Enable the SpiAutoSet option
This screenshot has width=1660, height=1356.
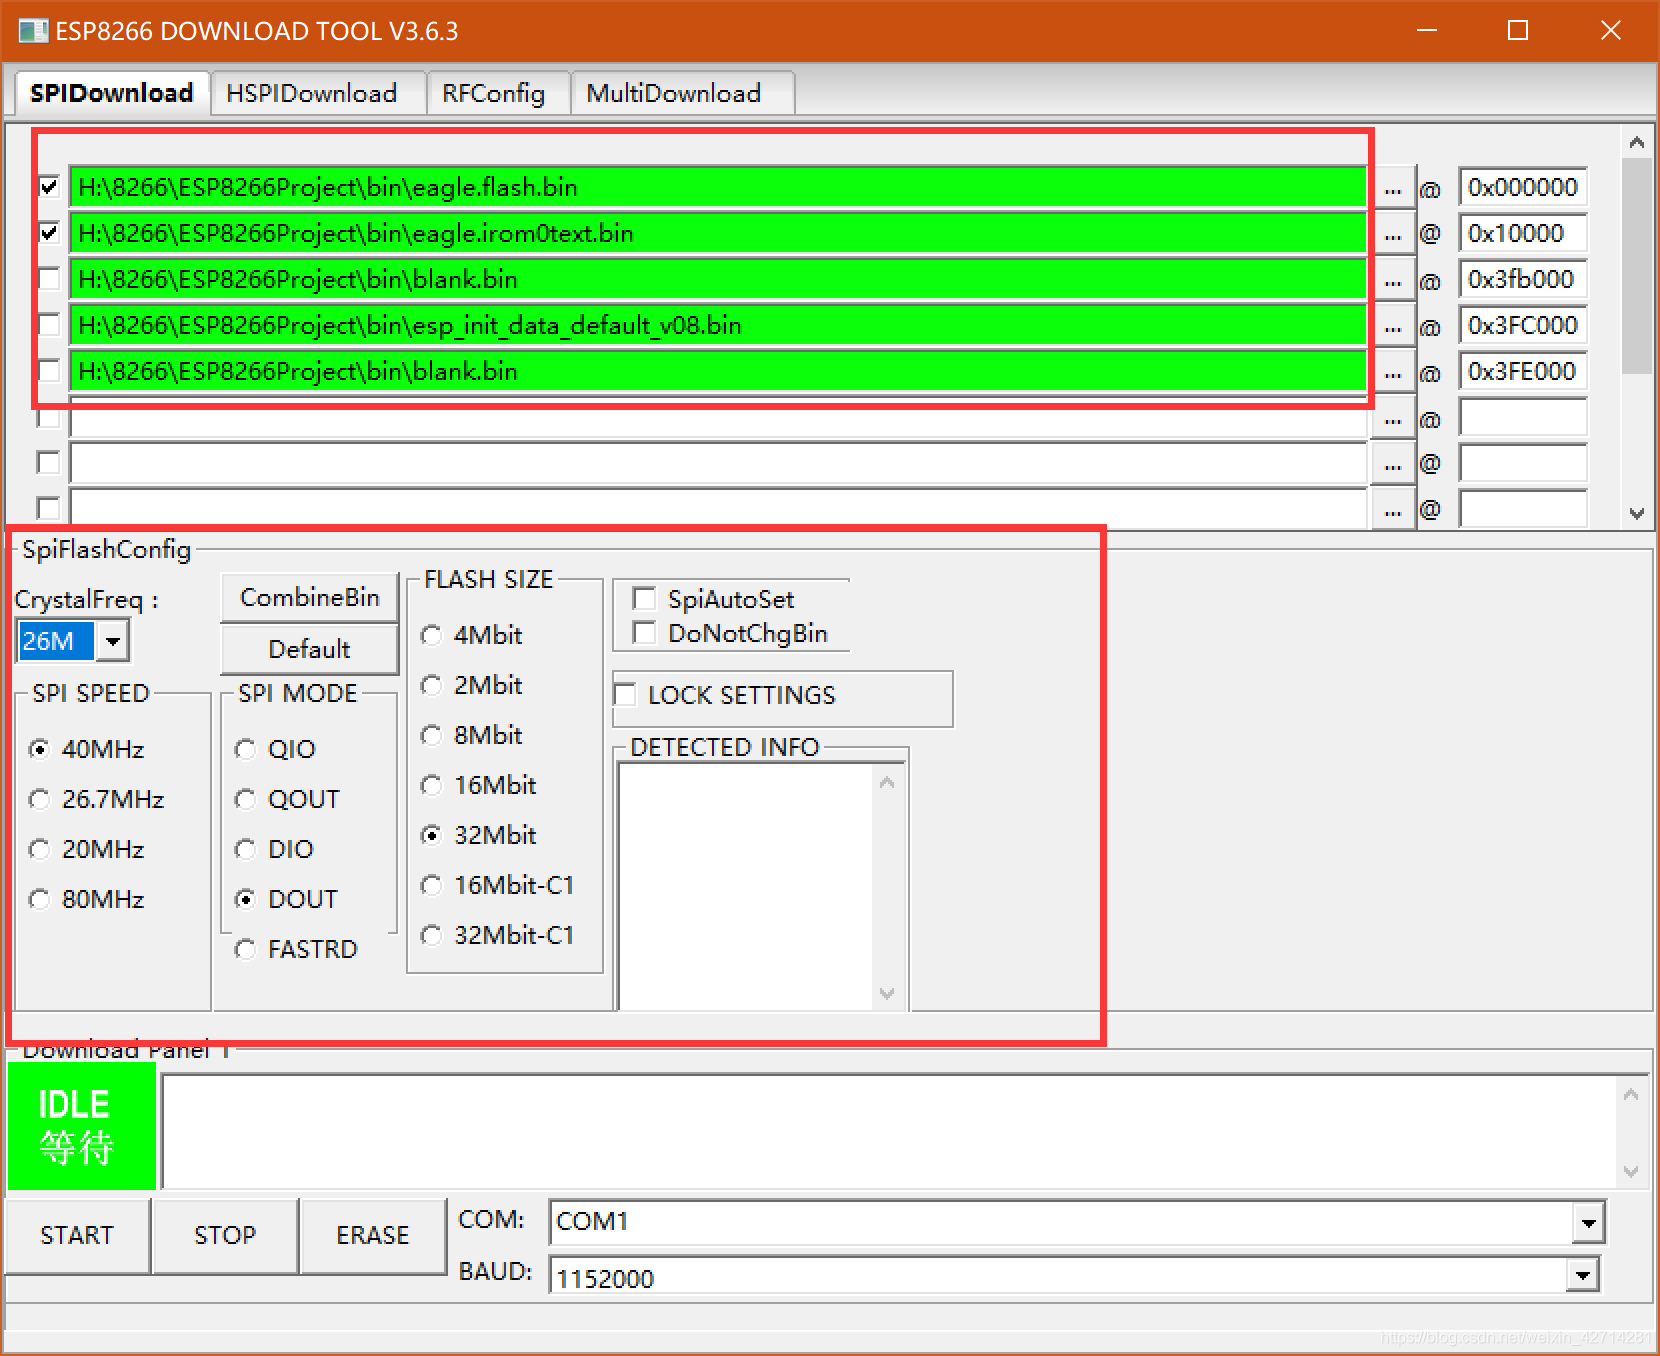pos(644,598)
